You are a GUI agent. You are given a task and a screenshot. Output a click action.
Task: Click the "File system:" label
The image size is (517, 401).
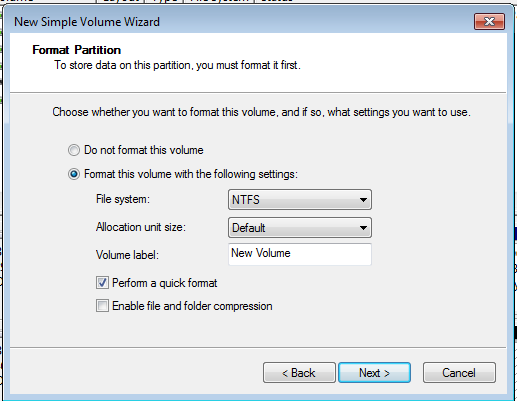[123, 199]
